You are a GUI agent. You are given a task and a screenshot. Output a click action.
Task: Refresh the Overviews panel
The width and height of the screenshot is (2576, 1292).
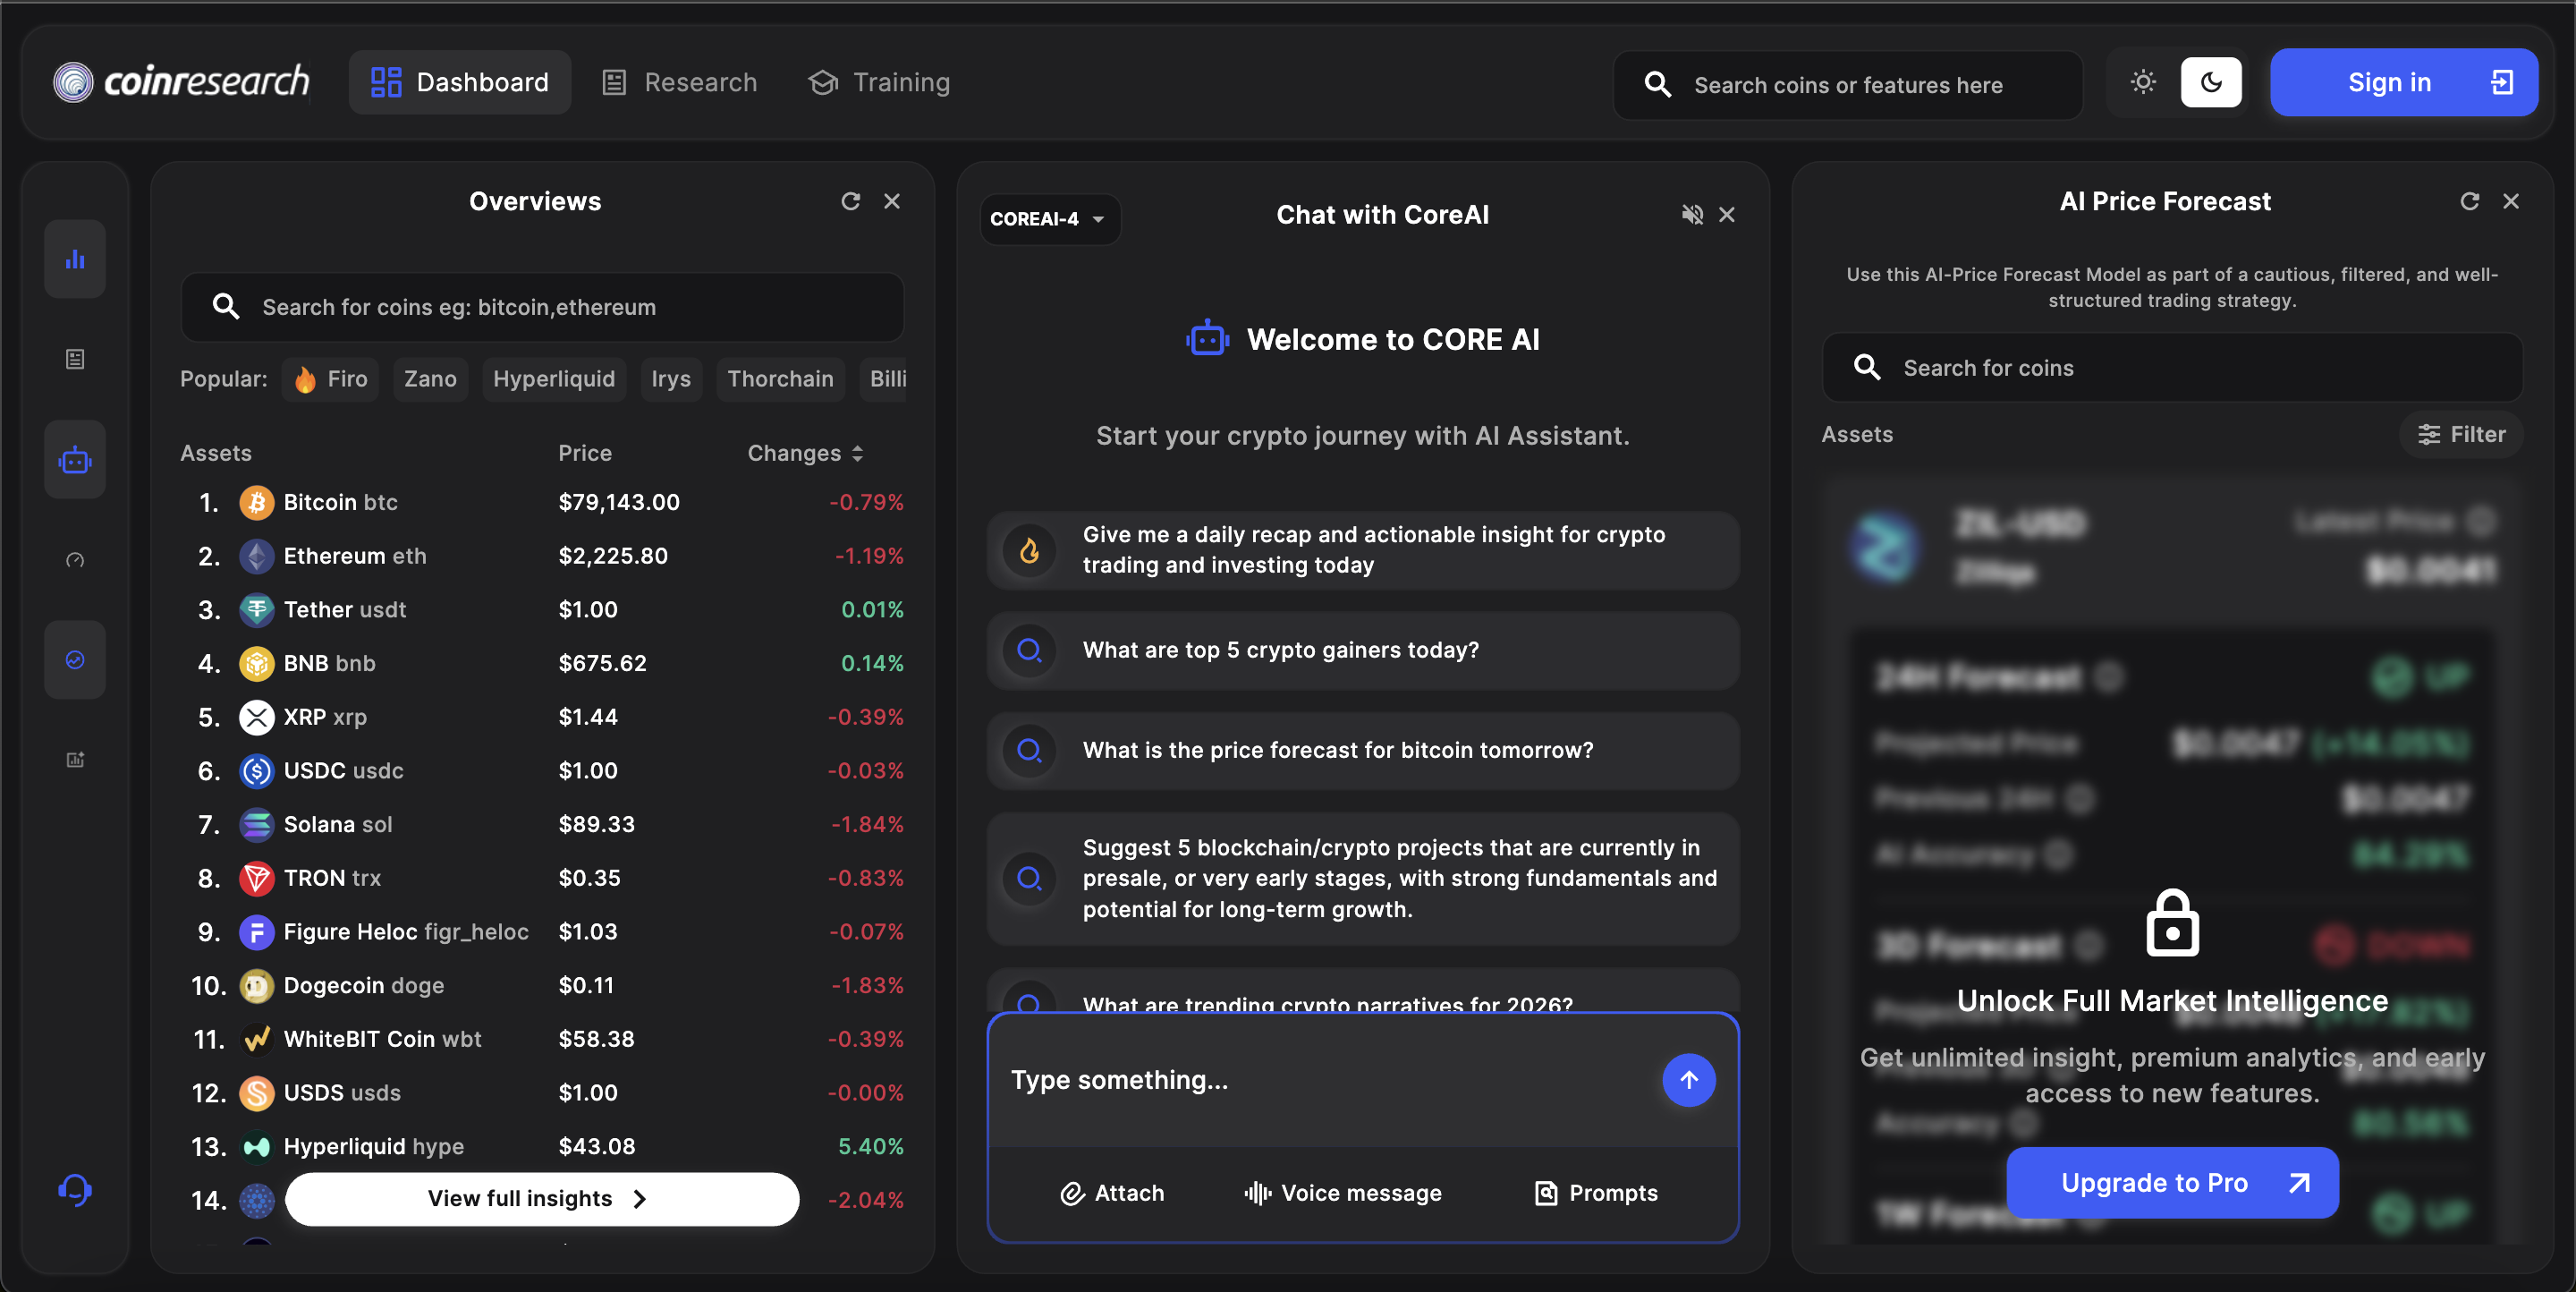pyautogui.click(x=851, y=201)
